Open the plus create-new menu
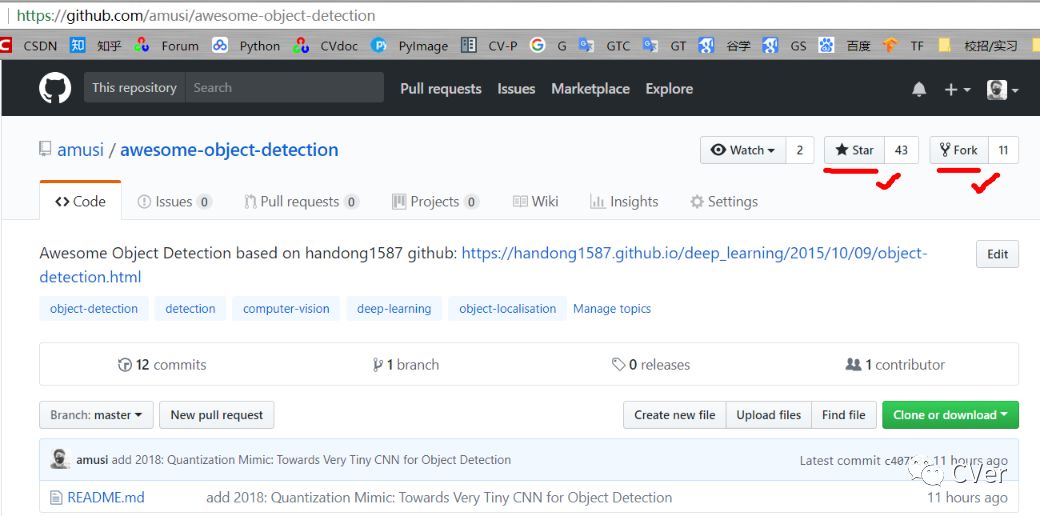The image size is (1040, 516). pyautogui.click(x=957, y=90)
